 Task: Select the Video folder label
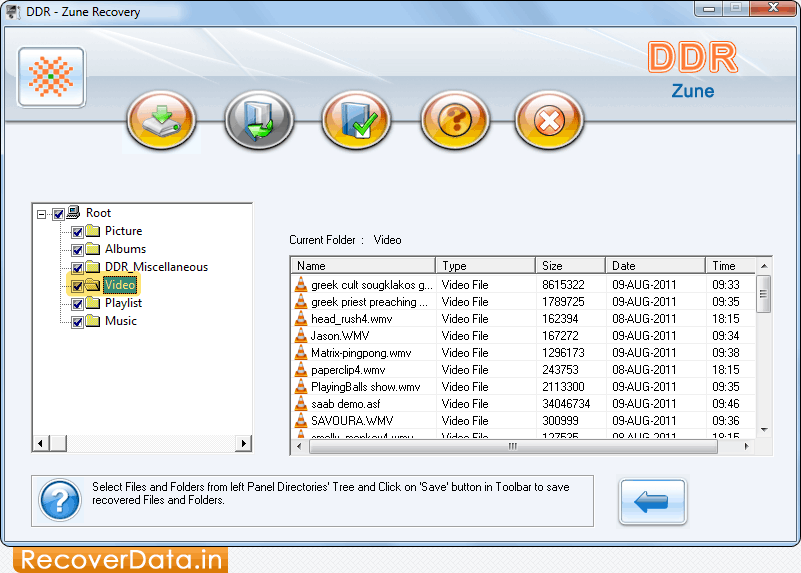click(x=120, y=285)
